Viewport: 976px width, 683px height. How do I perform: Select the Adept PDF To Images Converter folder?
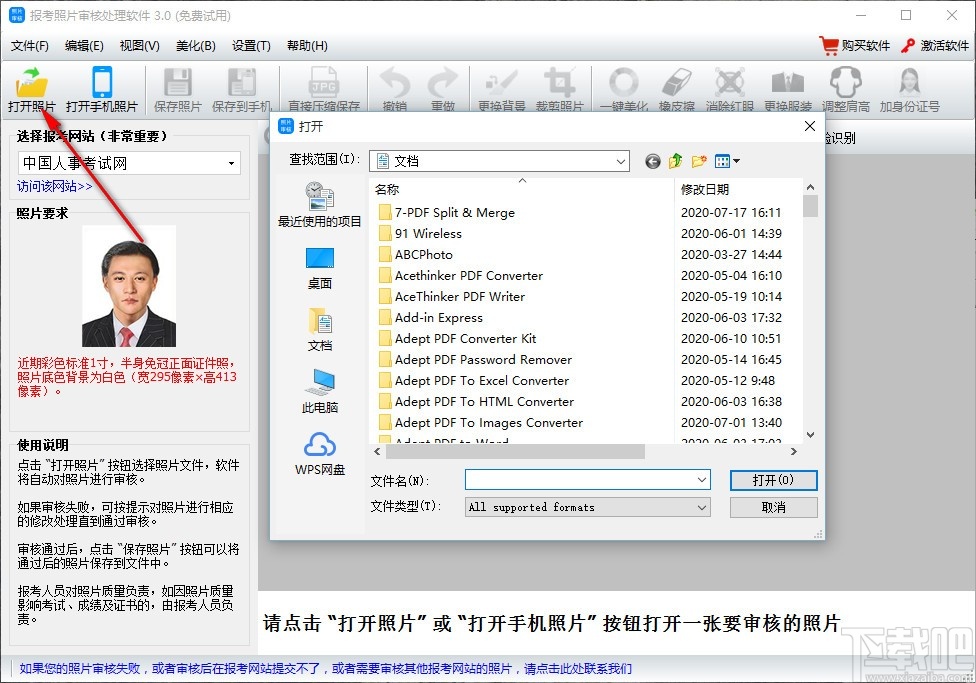(480, 423)
